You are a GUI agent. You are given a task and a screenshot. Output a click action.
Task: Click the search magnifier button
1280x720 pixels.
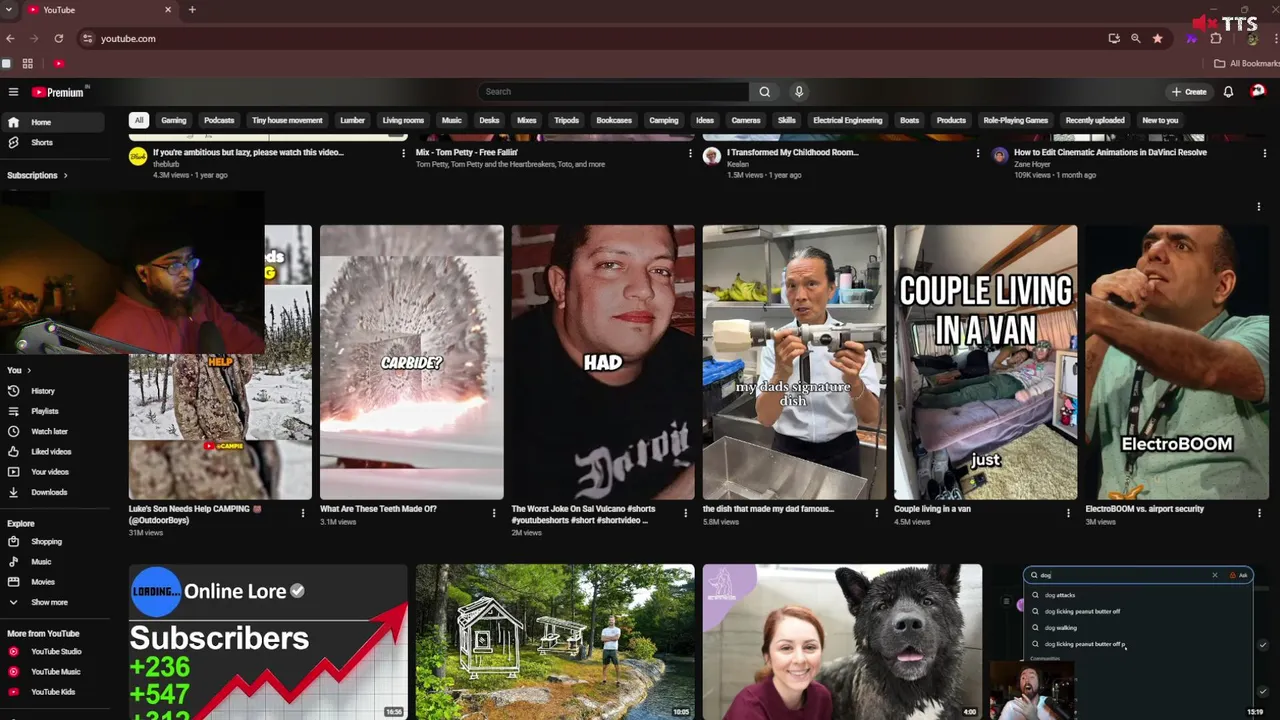click(x=764, y=92)
